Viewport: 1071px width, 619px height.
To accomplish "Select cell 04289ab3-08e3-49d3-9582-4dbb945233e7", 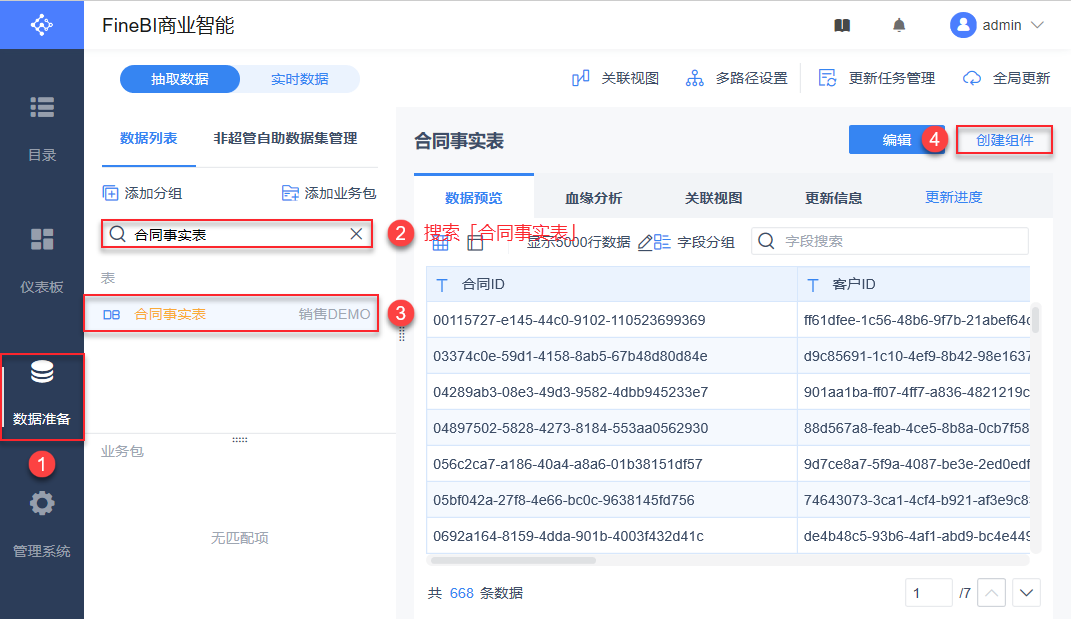I will coord(611,392).
